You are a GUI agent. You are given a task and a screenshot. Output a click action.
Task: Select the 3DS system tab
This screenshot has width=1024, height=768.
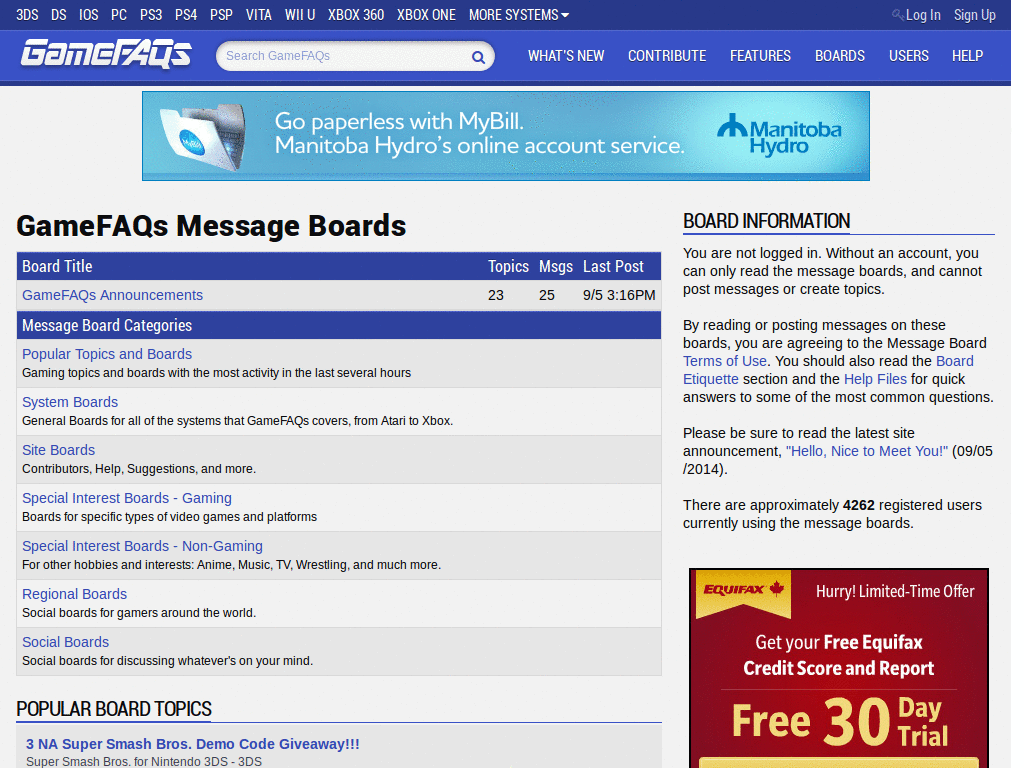tap(27, 14)
